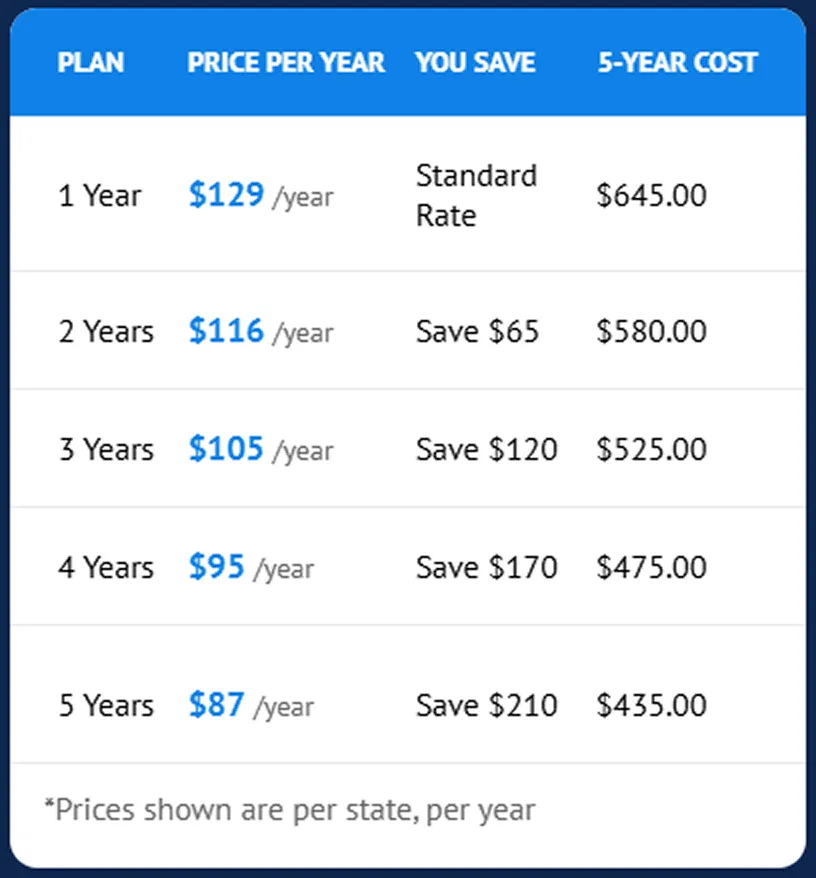Click the prices per state footnote
816x878 pixels.
click(290, 810)
